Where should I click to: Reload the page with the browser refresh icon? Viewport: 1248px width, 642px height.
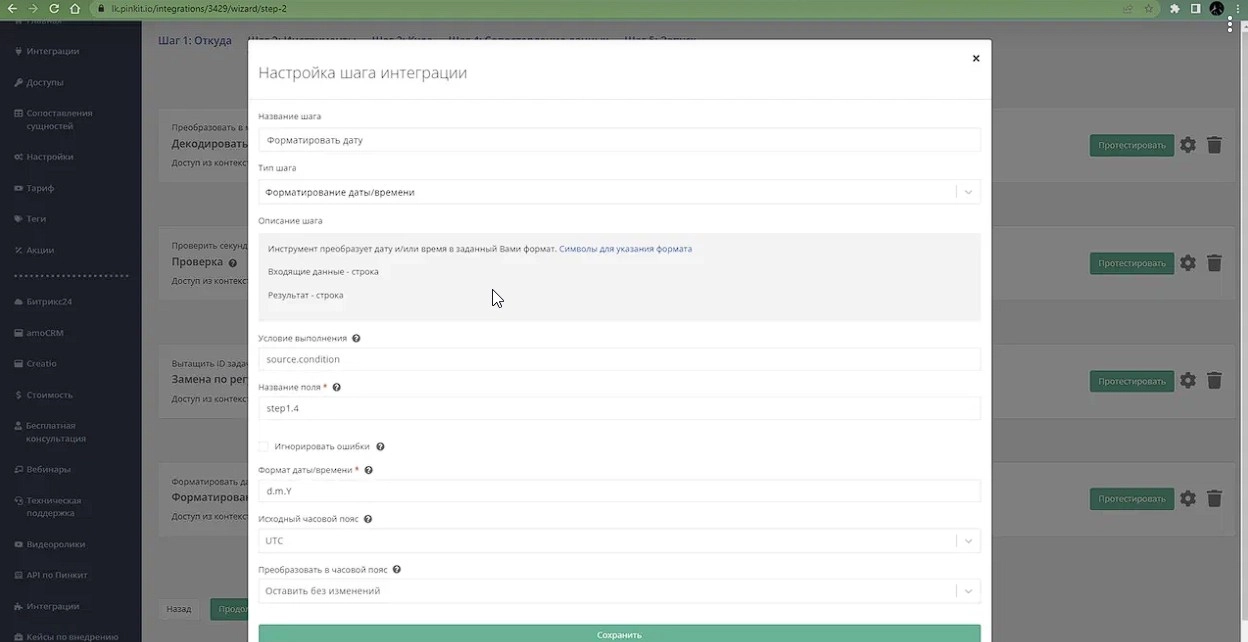(54, 8)
